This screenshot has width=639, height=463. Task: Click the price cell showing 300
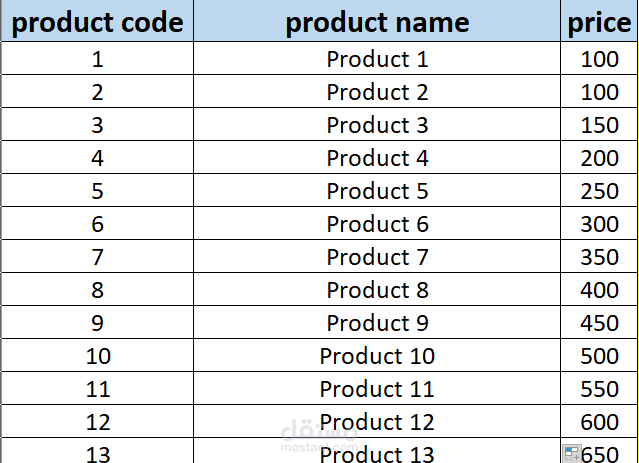click(x=599, y=224)
